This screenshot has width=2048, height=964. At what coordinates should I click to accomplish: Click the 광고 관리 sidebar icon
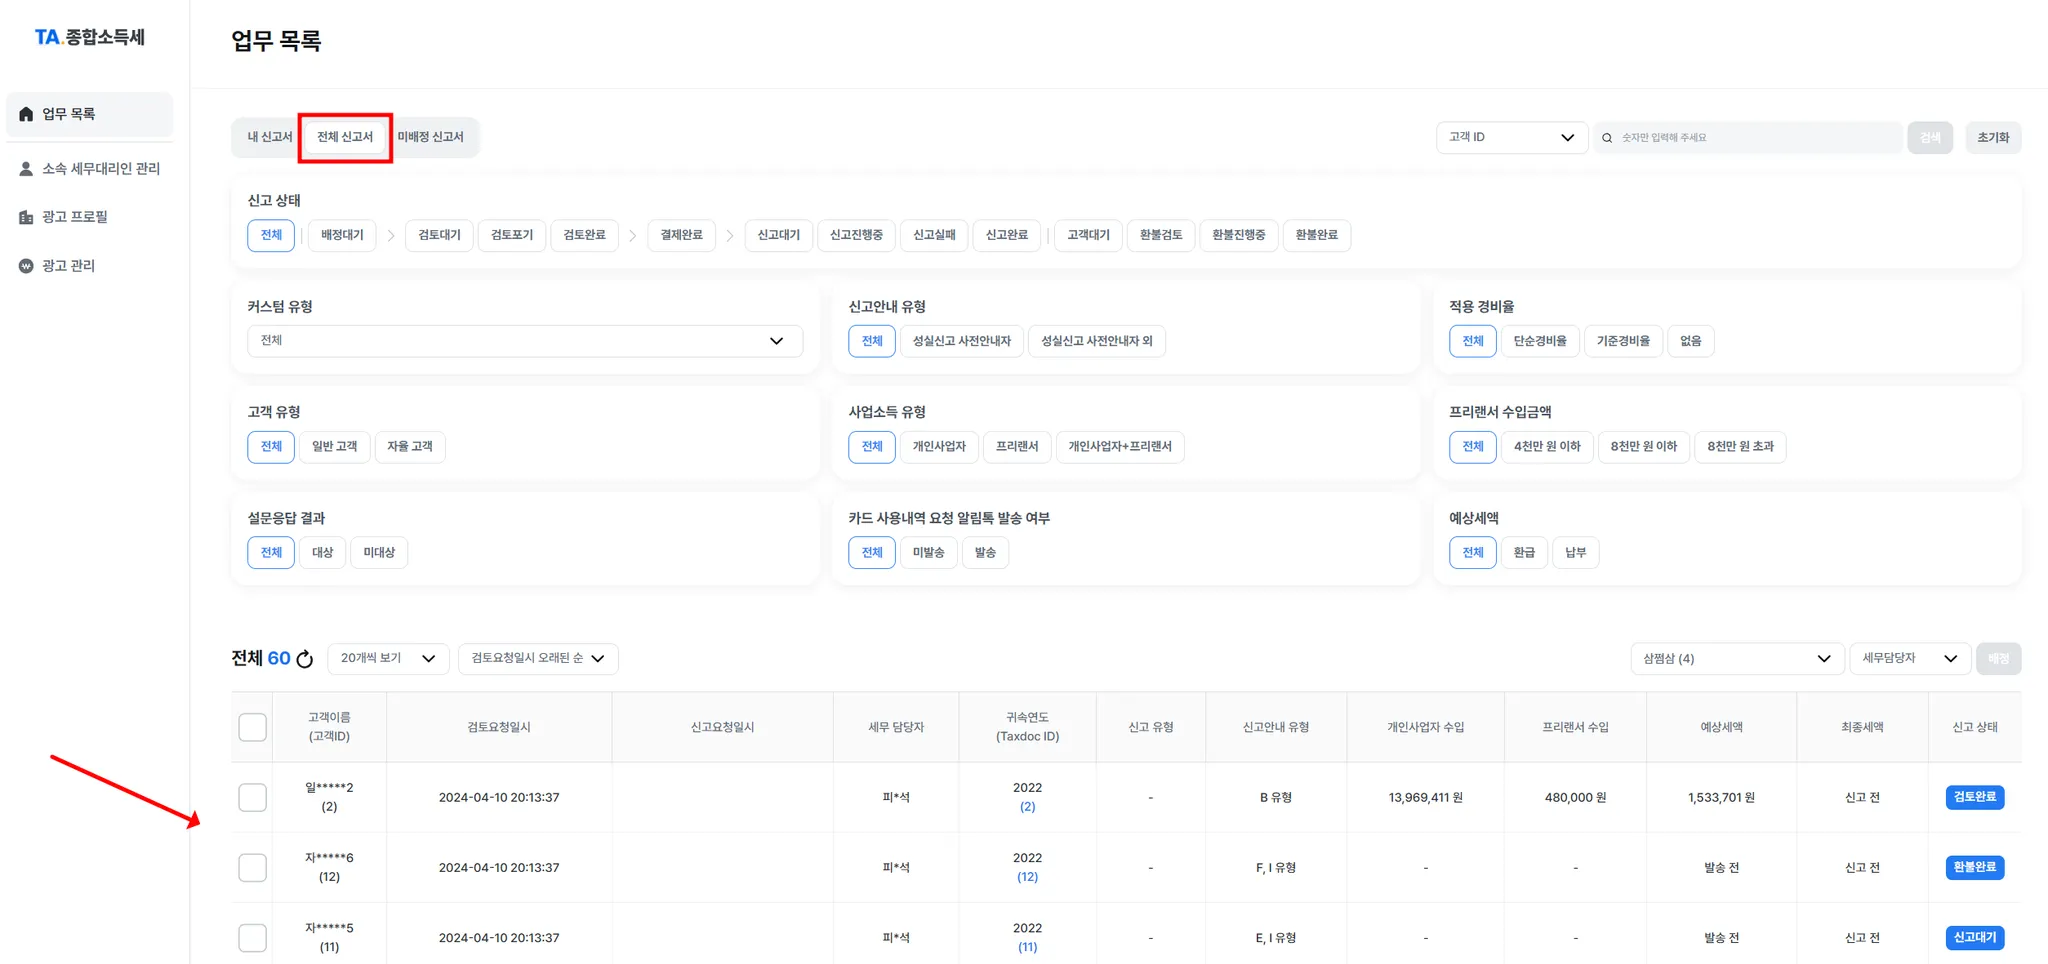coord(26,266)
